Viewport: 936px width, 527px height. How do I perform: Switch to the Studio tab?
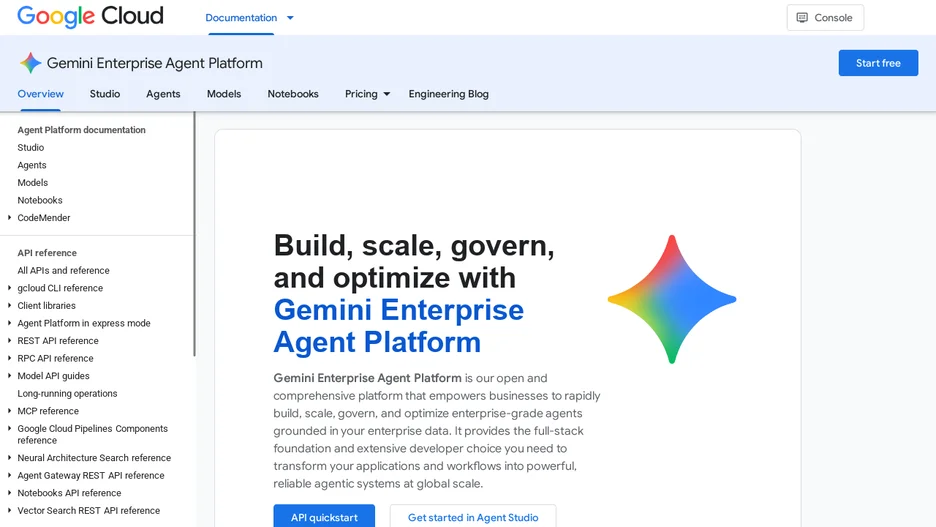coord(105,94)
